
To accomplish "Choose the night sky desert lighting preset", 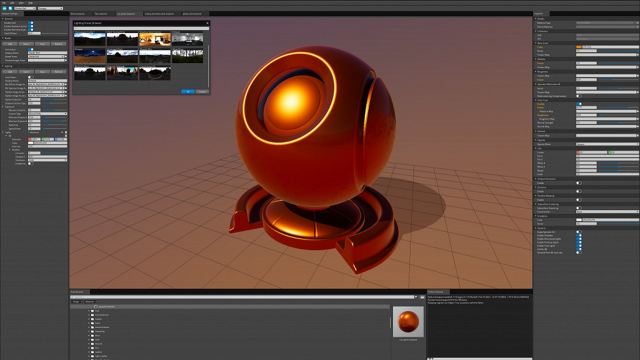I will pos(90,56).
